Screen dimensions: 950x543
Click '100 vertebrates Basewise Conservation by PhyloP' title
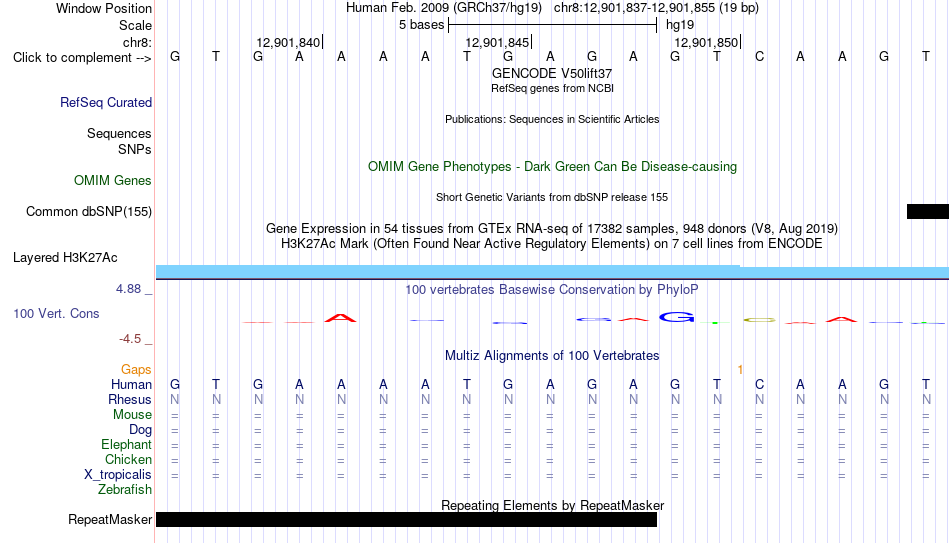[x=552, y=290]
